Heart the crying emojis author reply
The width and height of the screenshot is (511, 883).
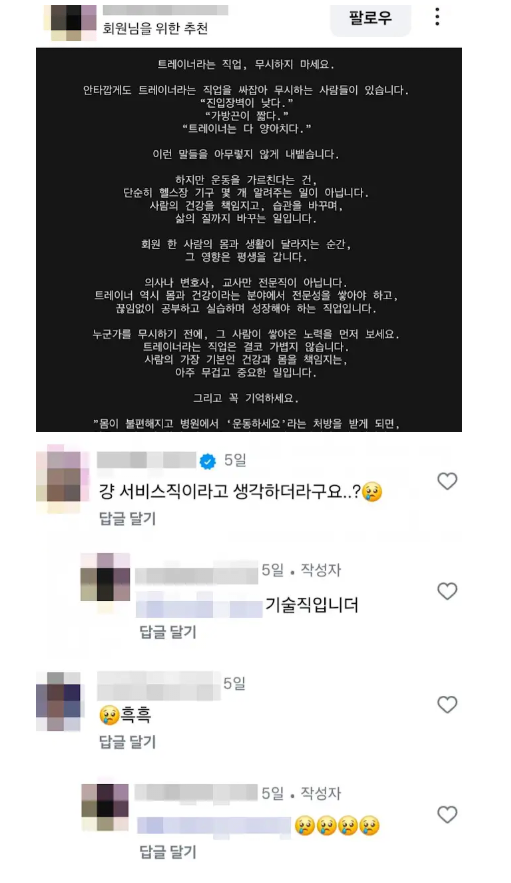(x=447, y=814)
